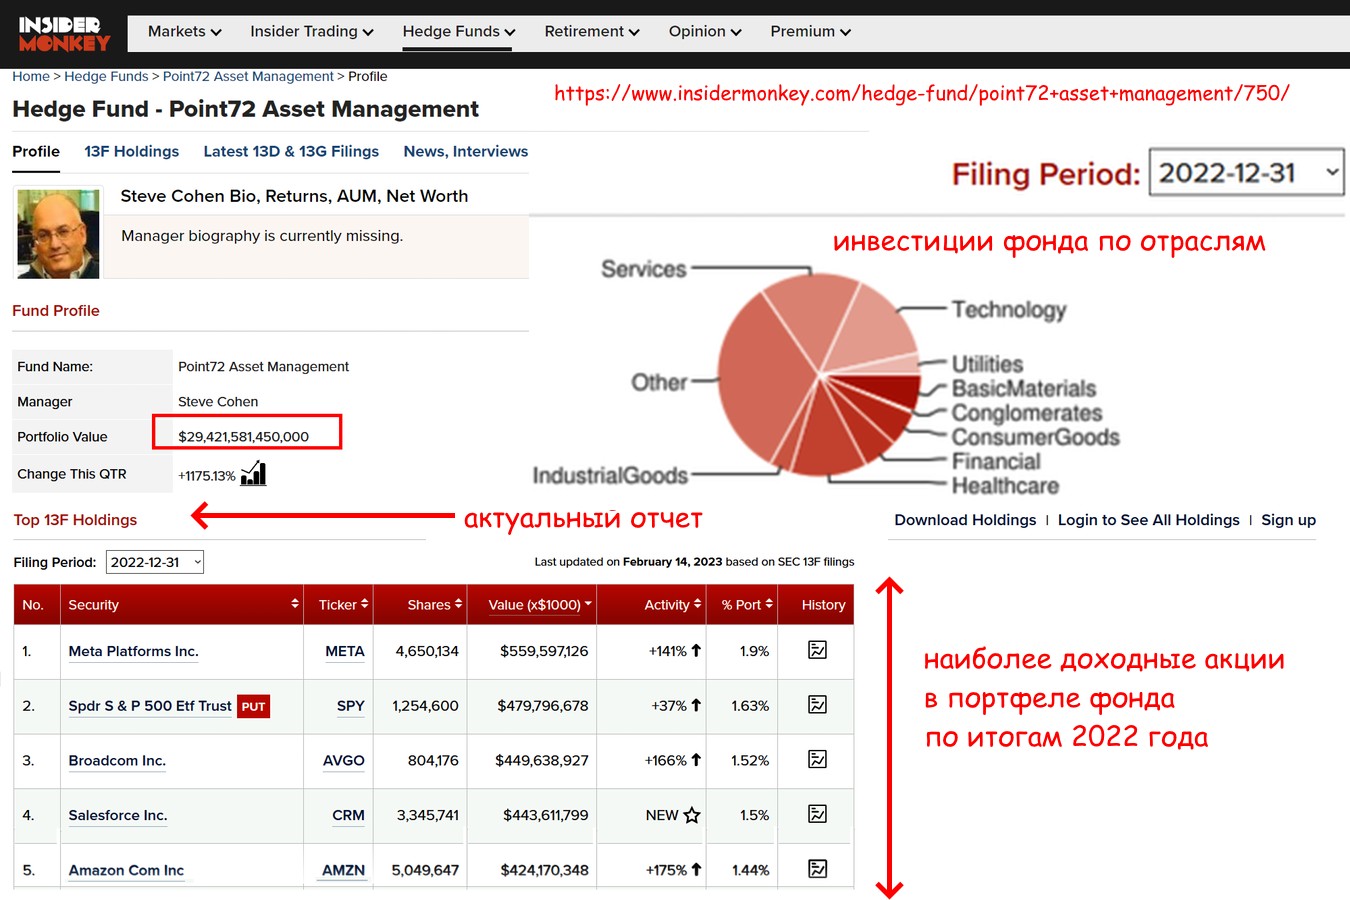Image resolution: width=1350 pixels, height=900 pixels.
Task: Open Amazon Com Inc security link
Action: (126, 870)
